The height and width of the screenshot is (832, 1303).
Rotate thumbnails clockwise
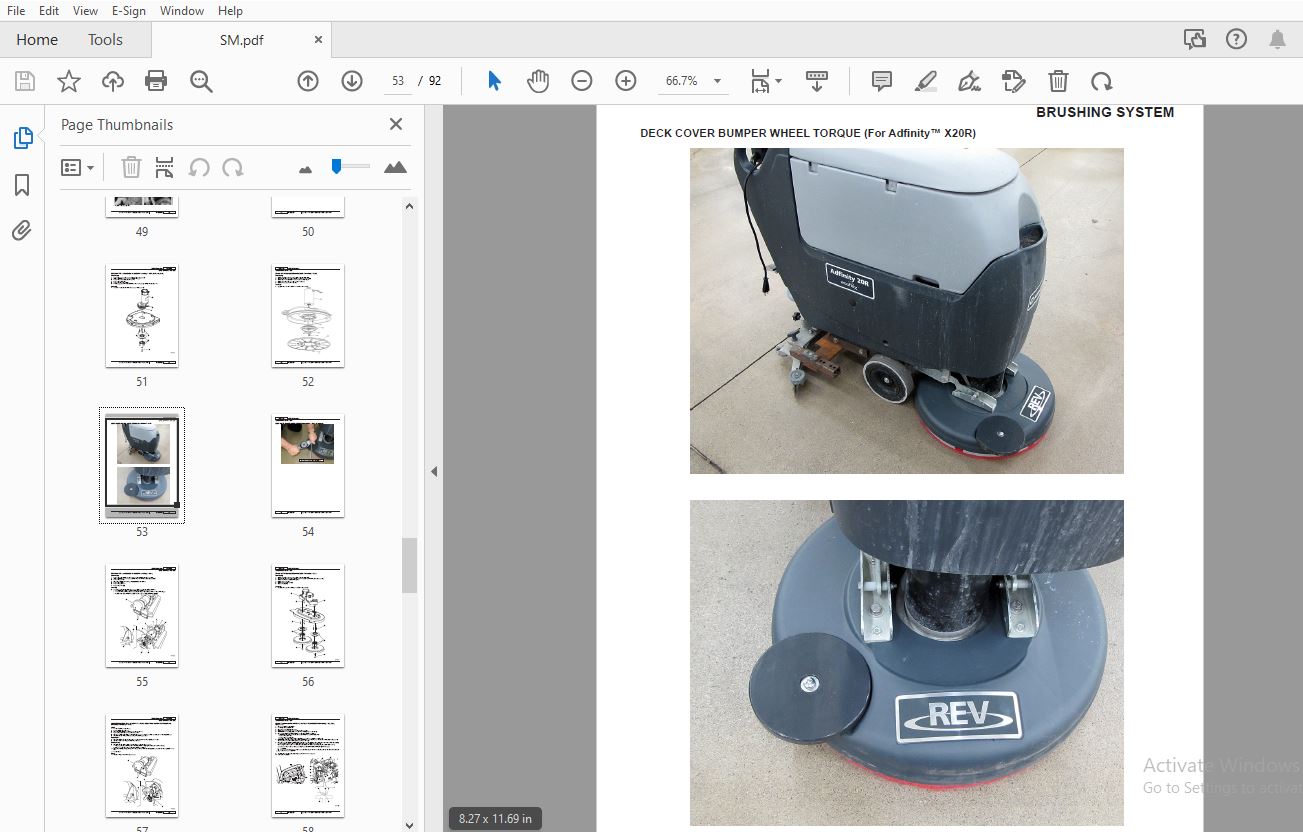pos(233,167)
